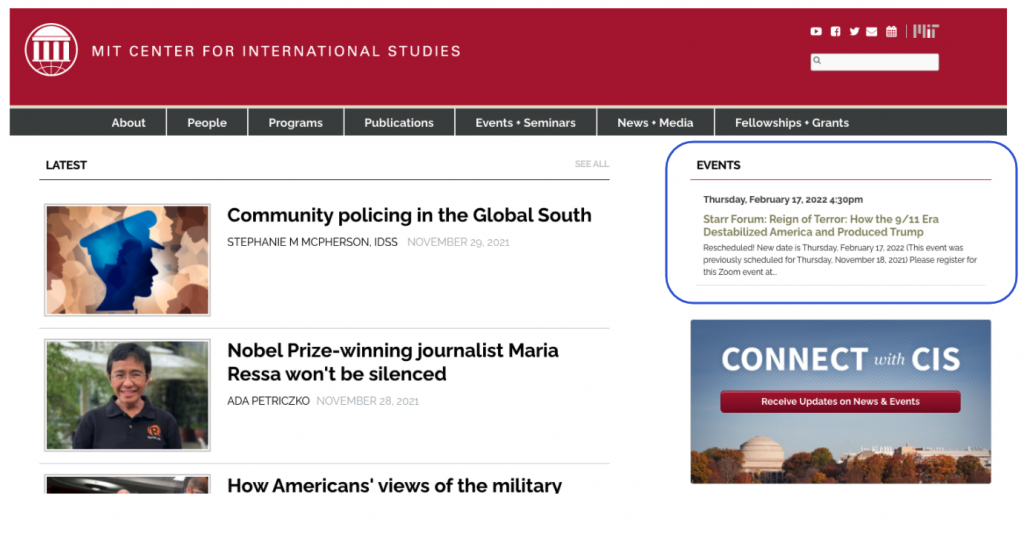This screenshot has width=1024, height=534.
Task: Click SEE ALL in the Latest section
Action: (592, 164)
